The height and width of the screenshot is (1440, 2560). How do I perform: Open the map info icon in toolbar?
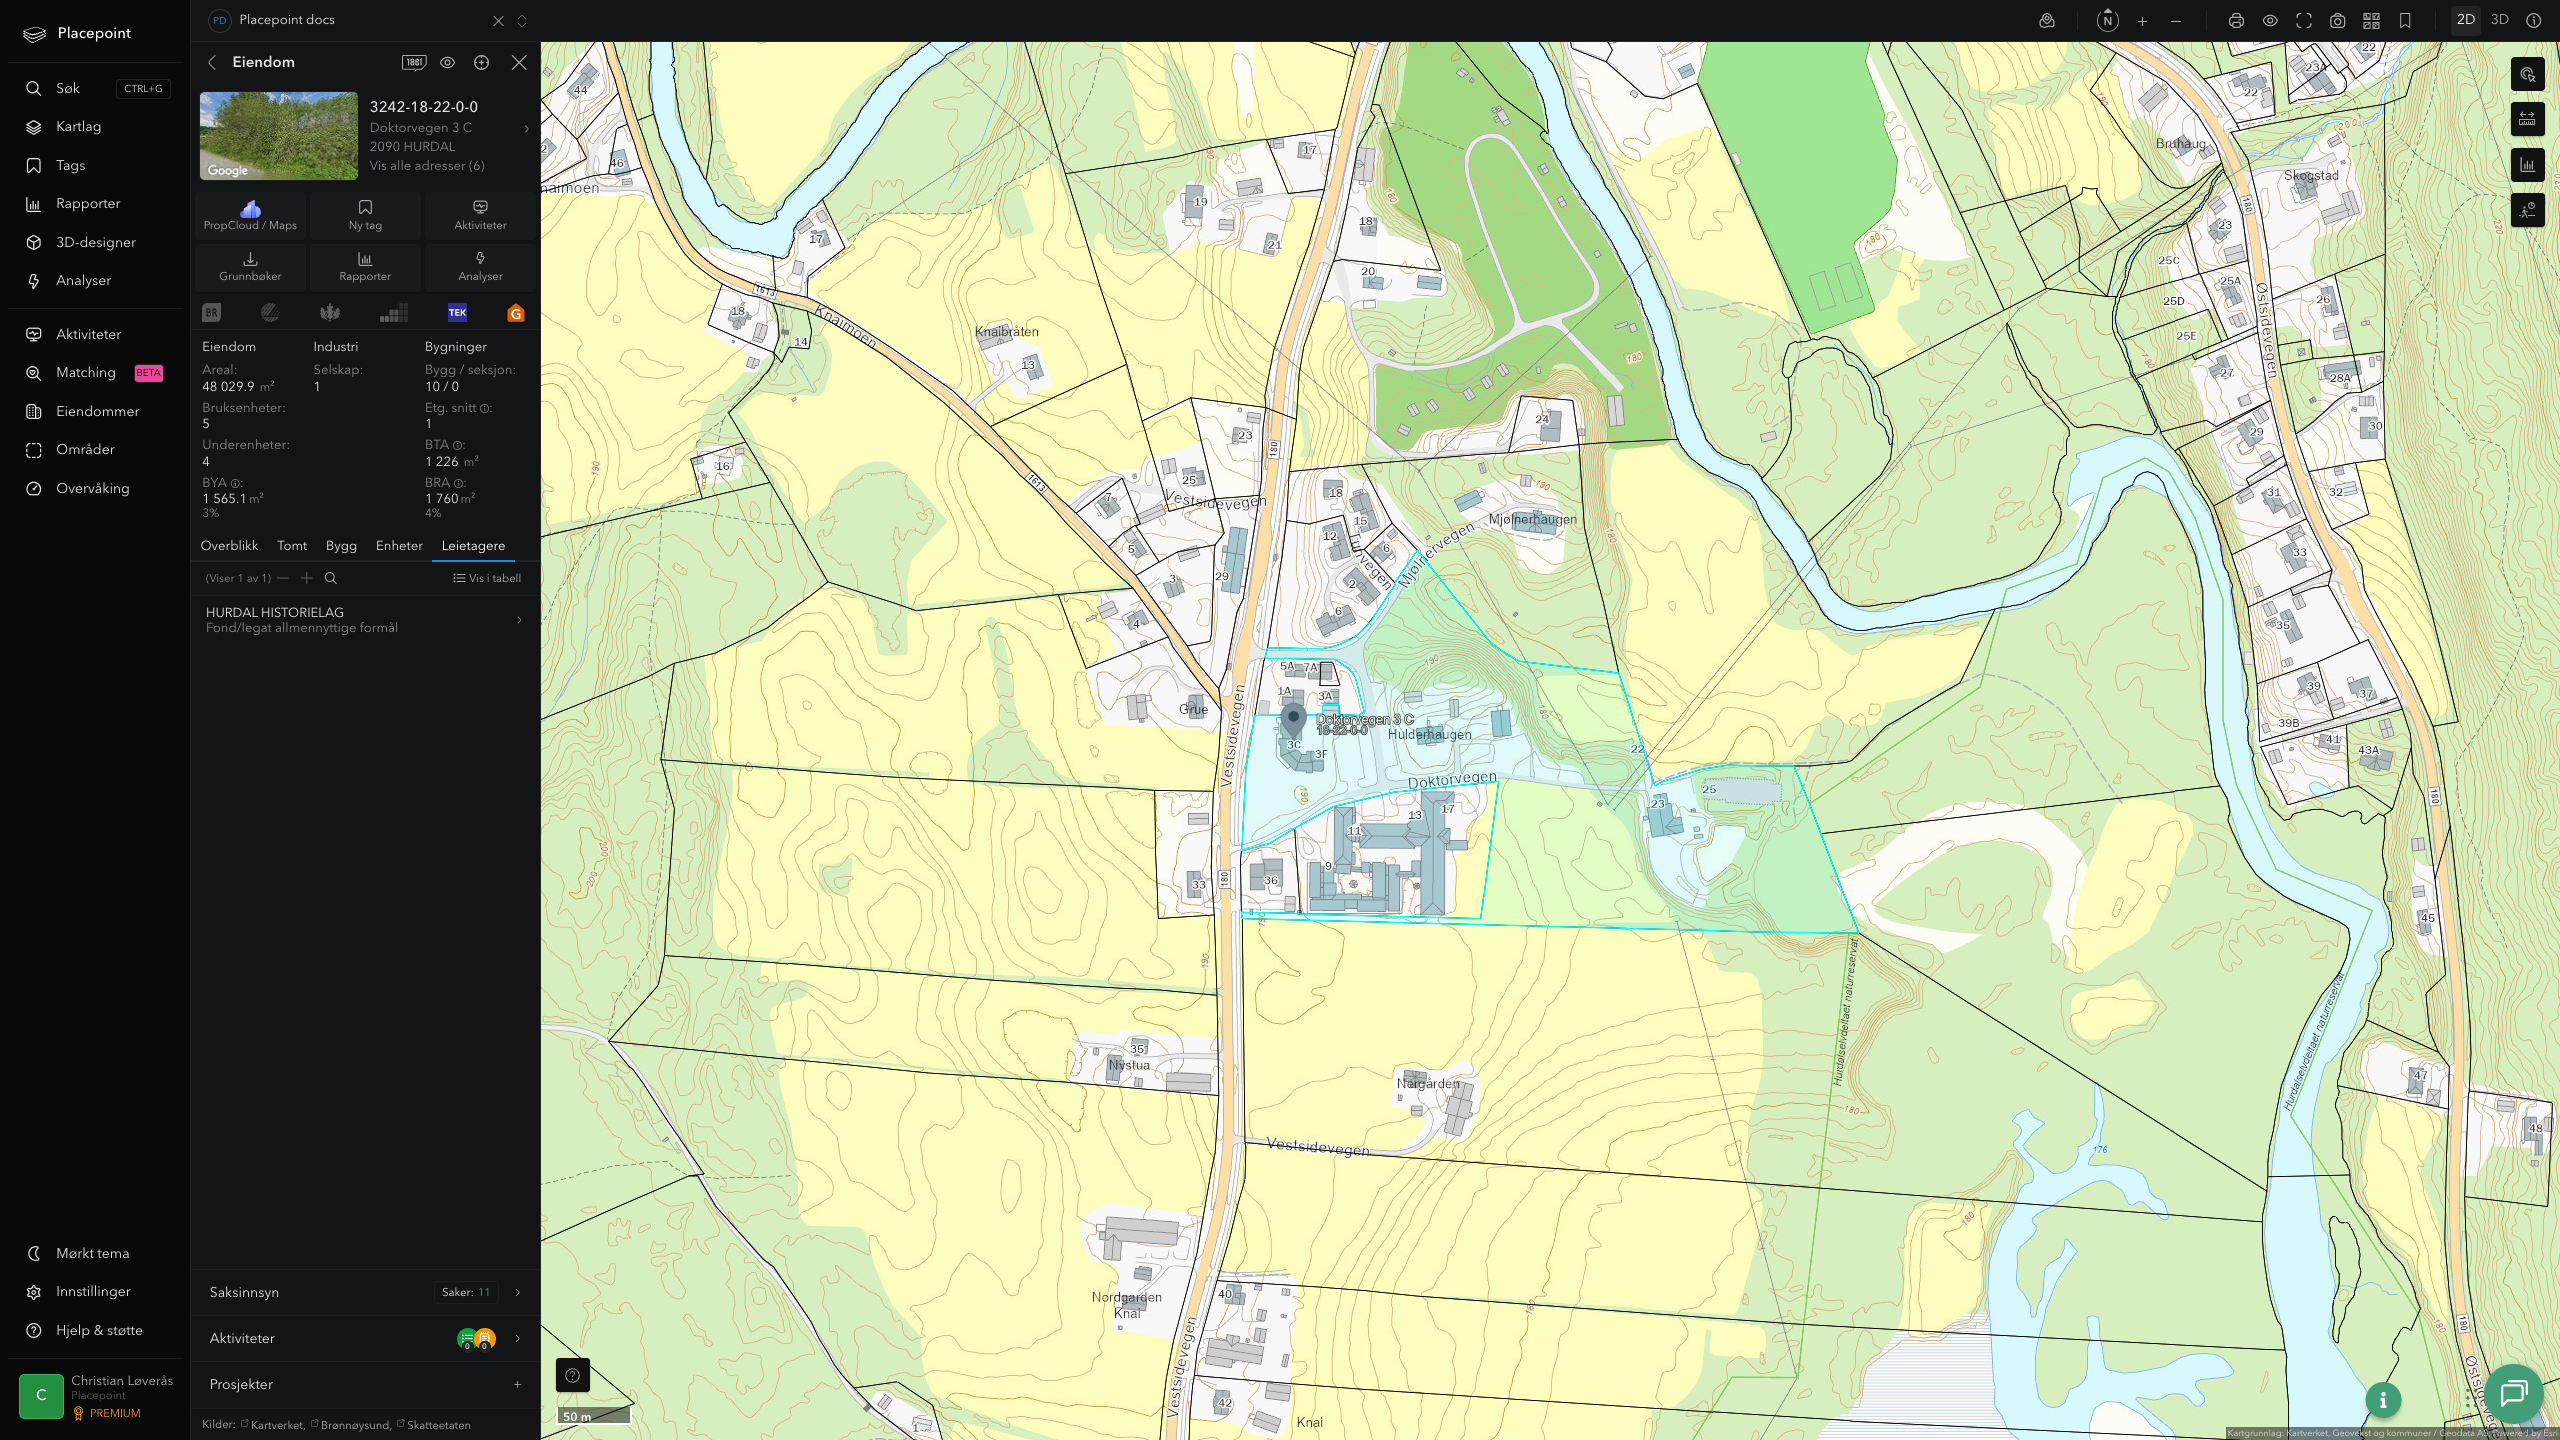[x=2533, y=21]
